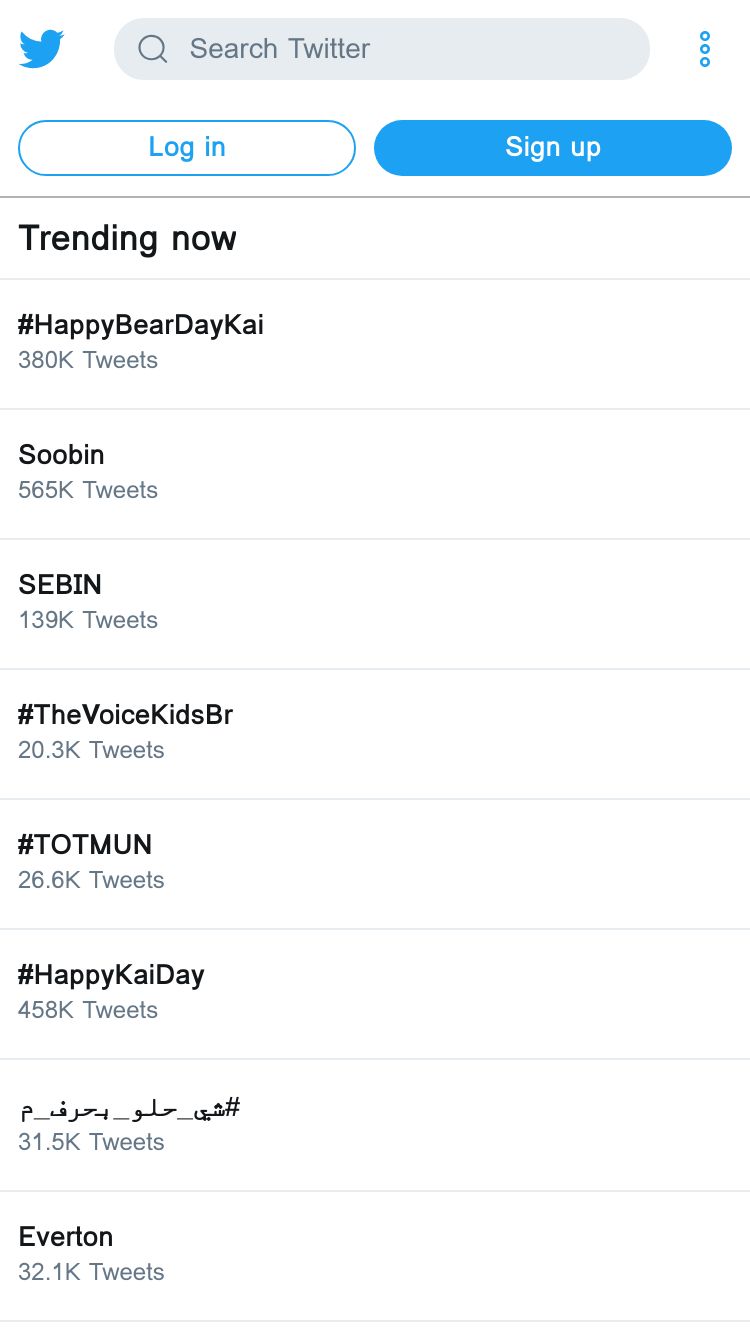Click the Trending now heading

[128, 238]
